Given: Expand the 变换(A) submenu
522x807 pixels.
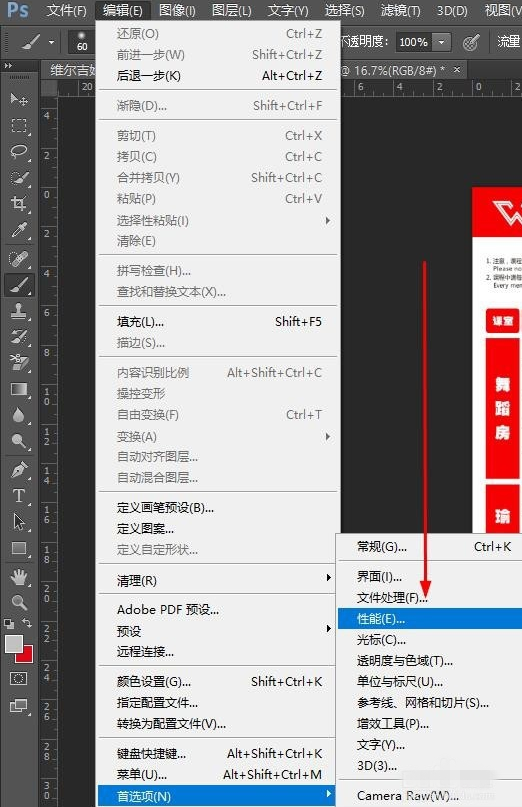Looking at the screenshot, I should [327, 436].
